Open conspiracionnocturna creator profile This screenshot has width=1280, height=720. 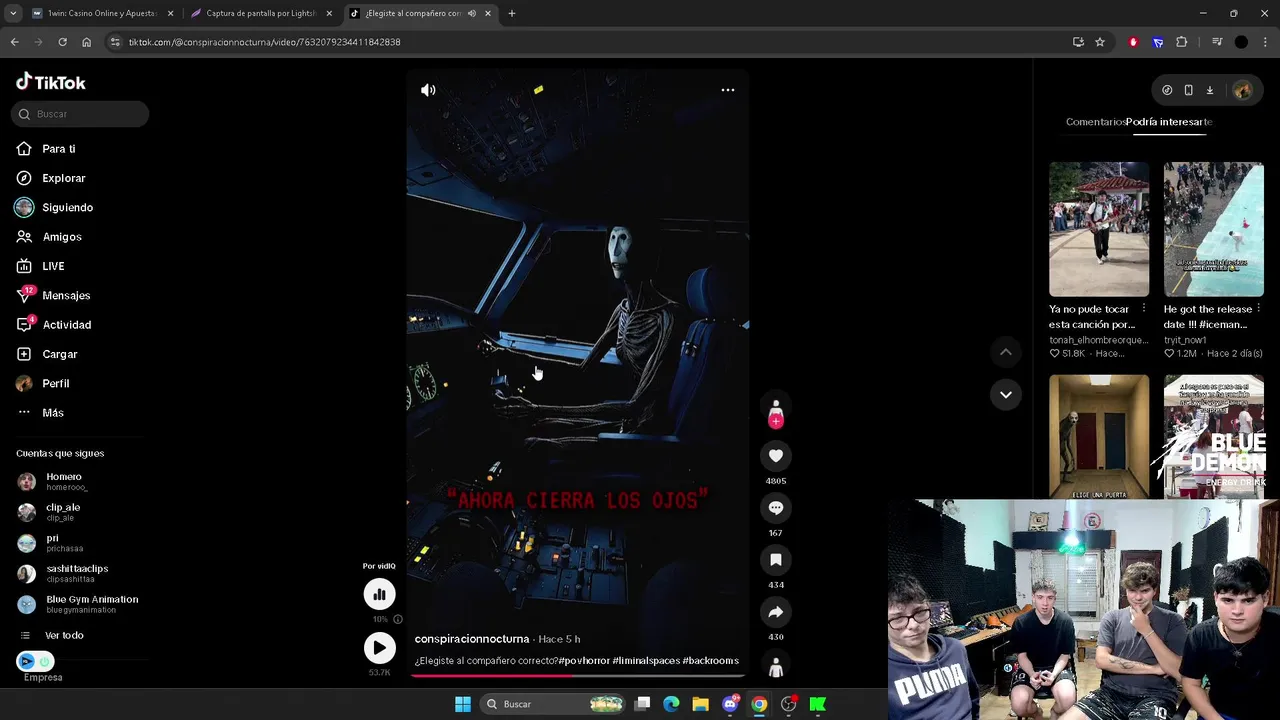(x=472, y=639)
